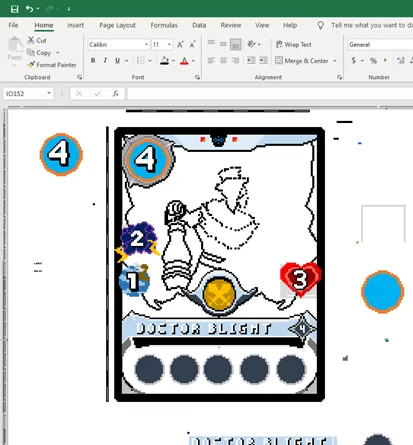Screen dimensions: 413x445
Task: Undo the last action in the title bar
Action: coord(29,9)
